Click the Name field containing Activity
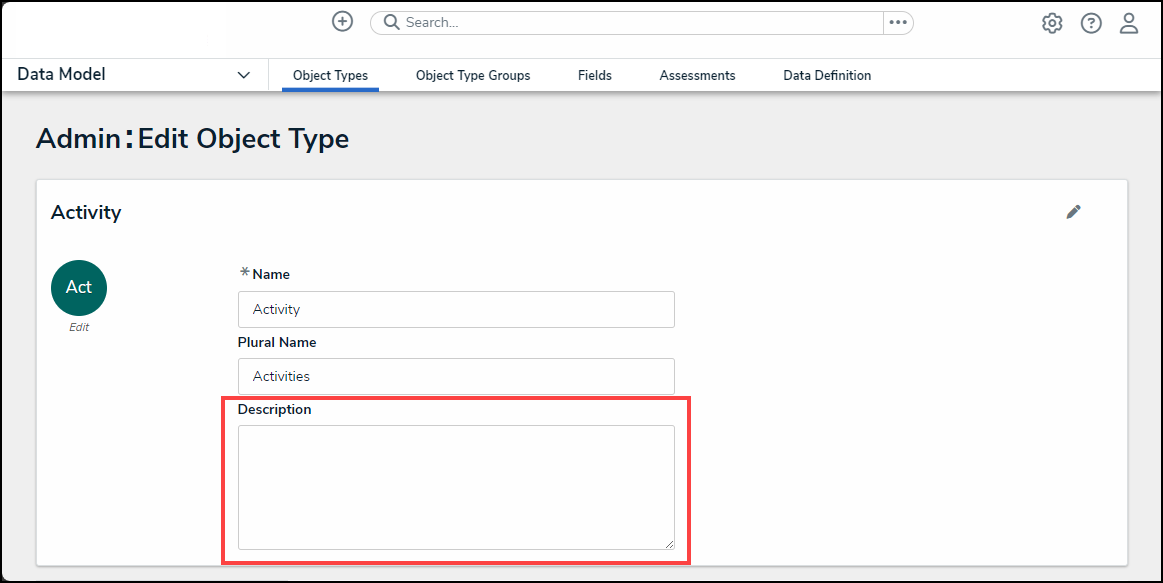Viewport: 1163px width, 583px height. 456,310
